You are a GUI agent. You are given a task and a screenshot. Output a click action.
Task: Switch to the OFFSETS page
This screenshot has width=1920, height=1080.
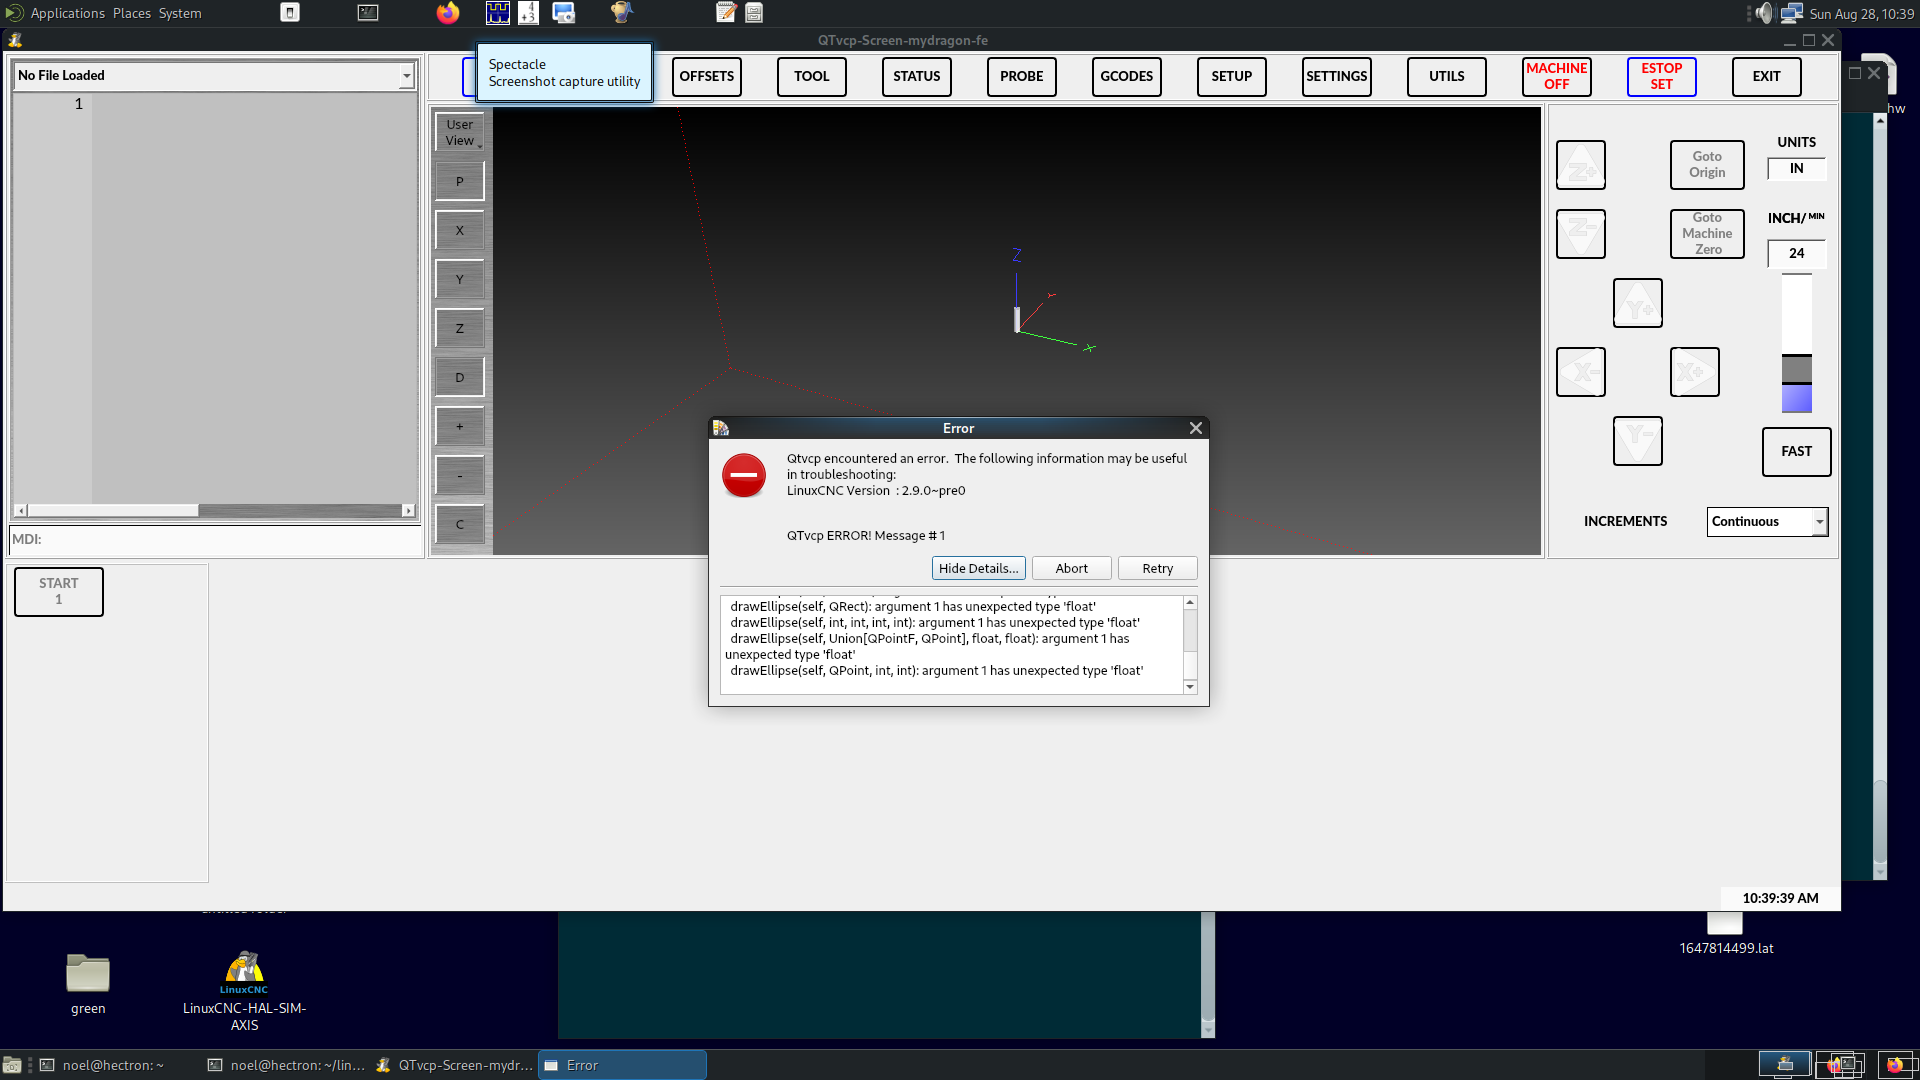pyautogui.click(x=707, y=76)
